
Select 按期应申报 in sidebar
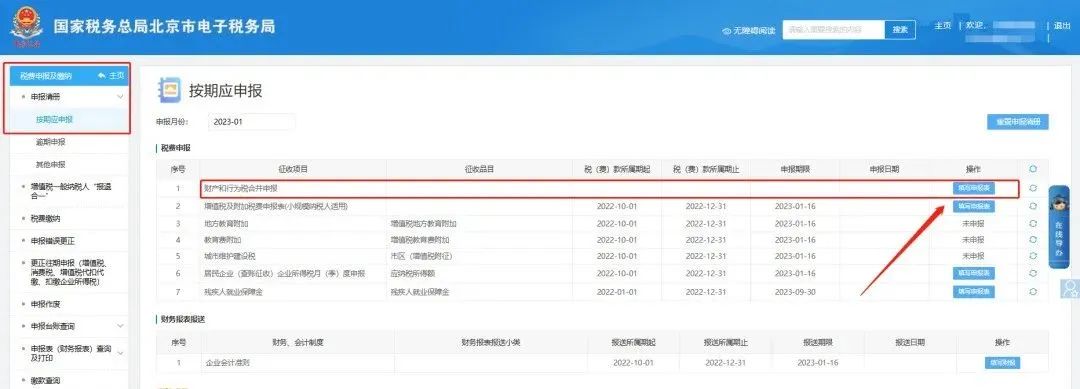pos(54,119)
